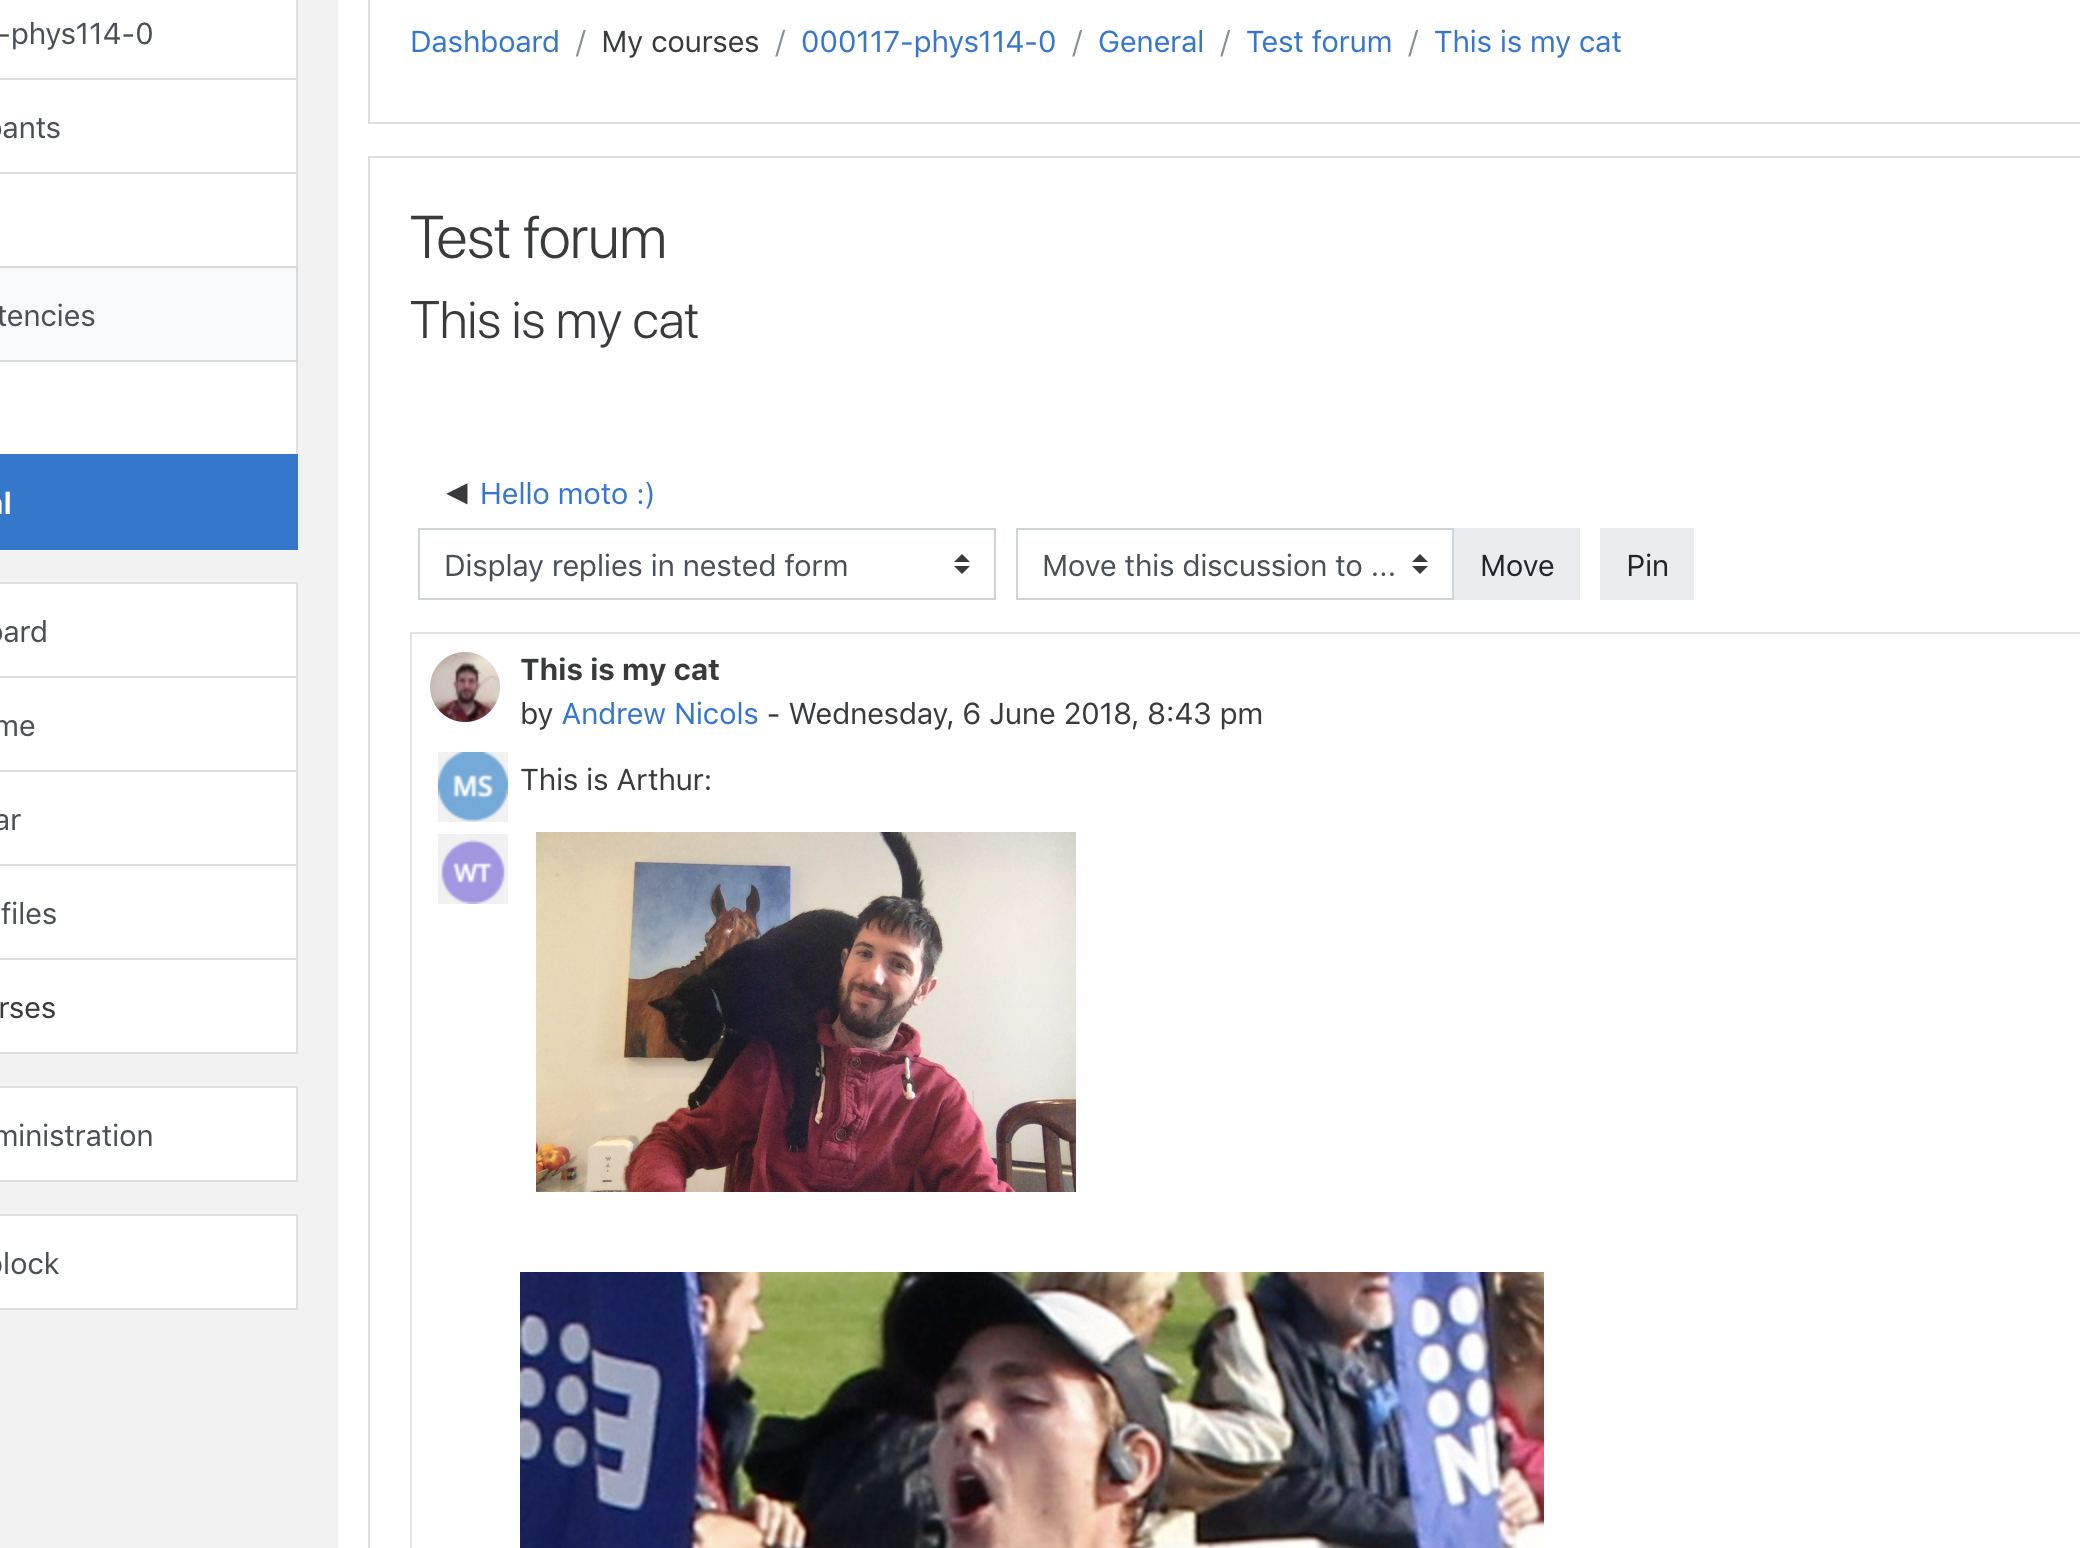
Task: Click the previous discussion arrow icon
Action: click(x=457, y=493)
